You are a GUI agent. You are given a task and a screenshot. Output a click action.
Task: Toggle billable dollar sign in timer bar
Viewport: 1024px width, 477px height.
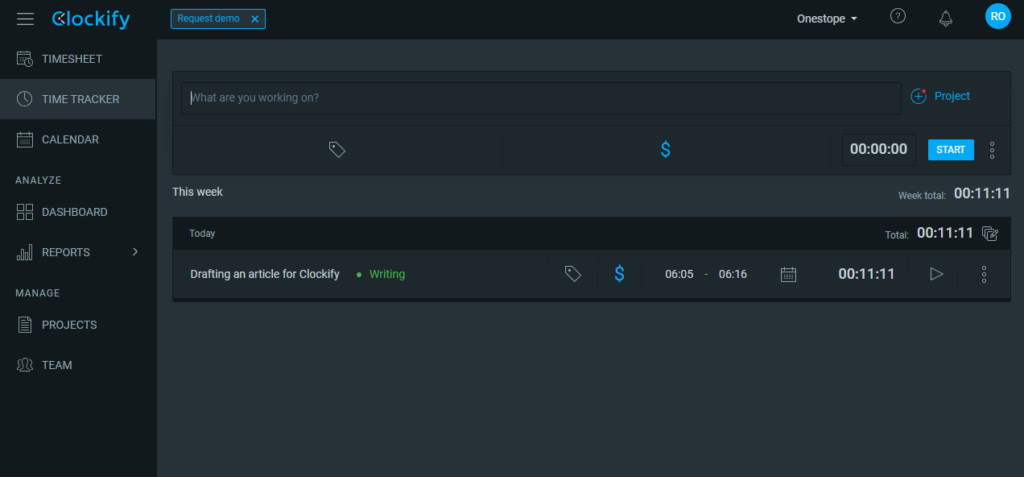665,150
